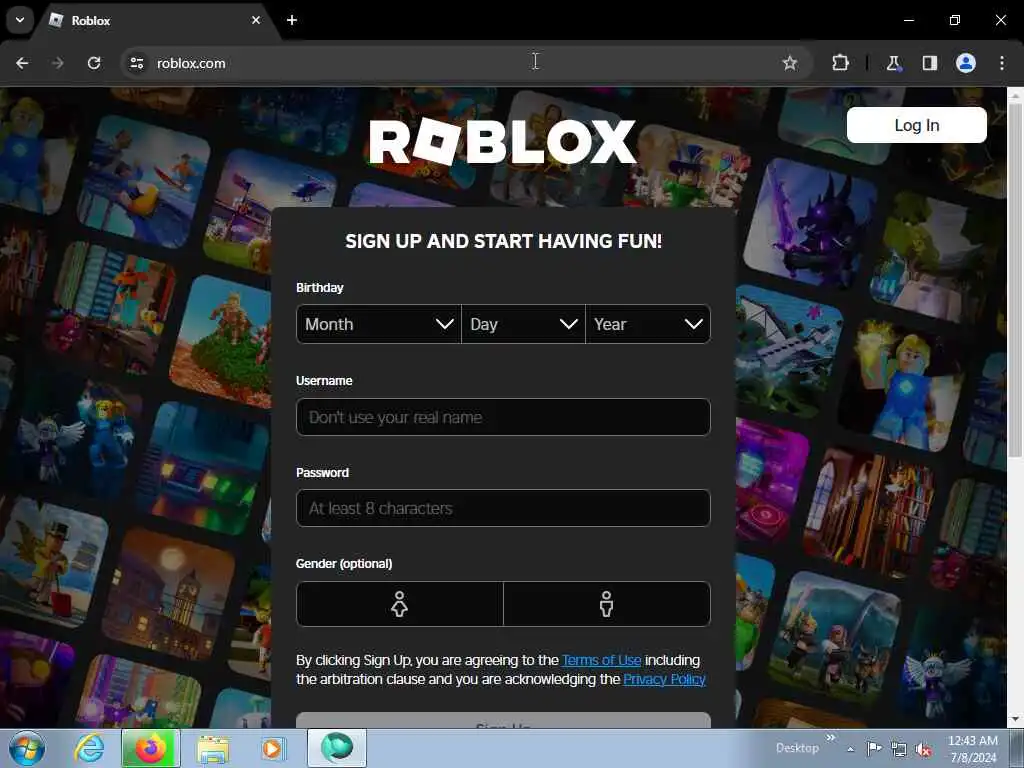1024x768 pixels.
Task: Show hidden system tray icons
Action: click(850, 749)
